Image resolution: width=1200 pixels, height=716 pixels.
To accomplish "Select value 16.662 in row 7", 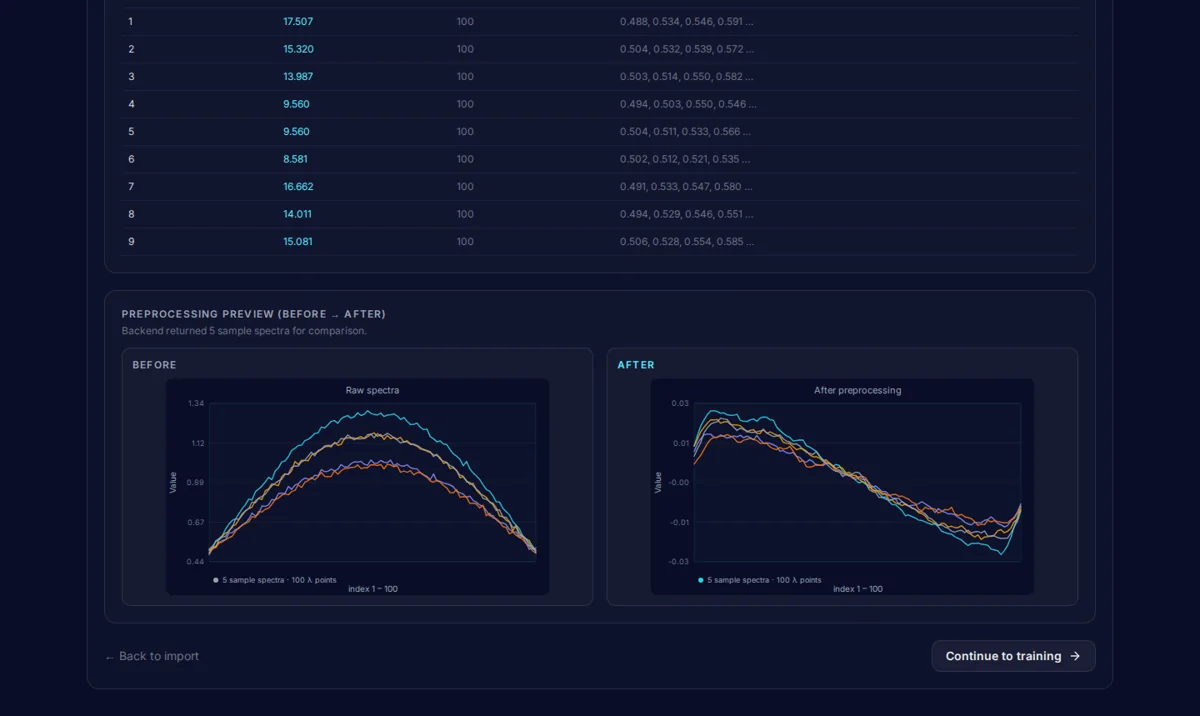I will (298, 187).
